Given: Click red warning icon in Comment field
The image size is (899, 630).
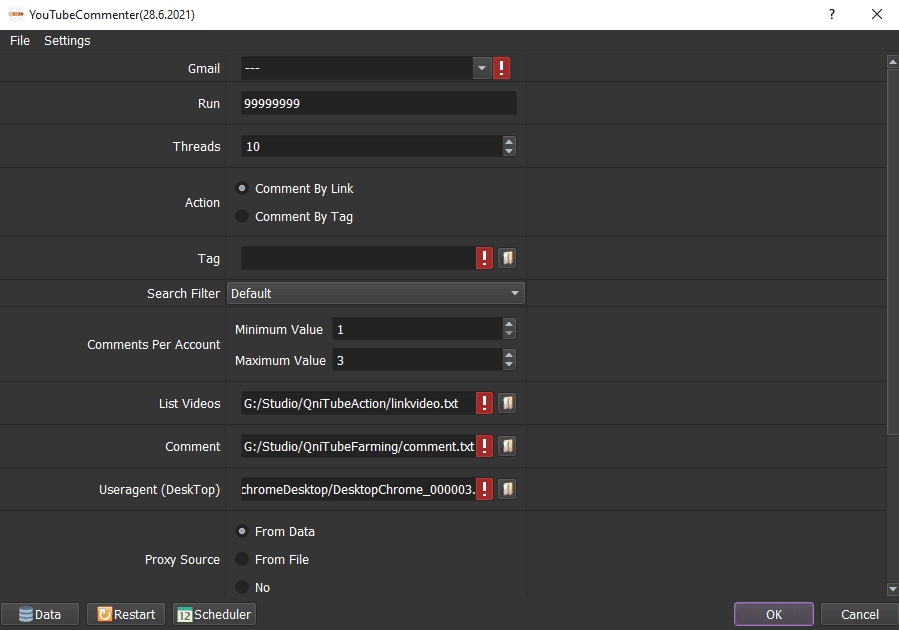Looking at the screenshot, I should 485,446.
